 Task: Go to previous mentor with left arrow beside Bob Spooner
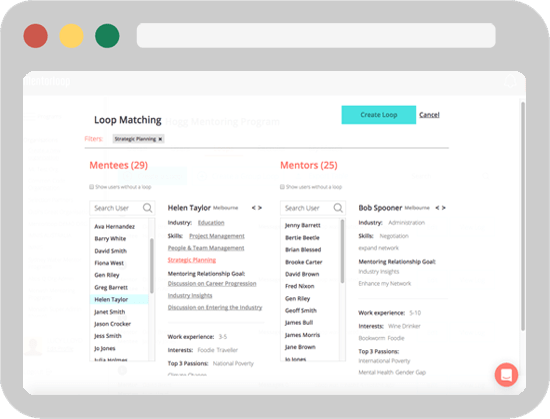click(x=437, y=208)
